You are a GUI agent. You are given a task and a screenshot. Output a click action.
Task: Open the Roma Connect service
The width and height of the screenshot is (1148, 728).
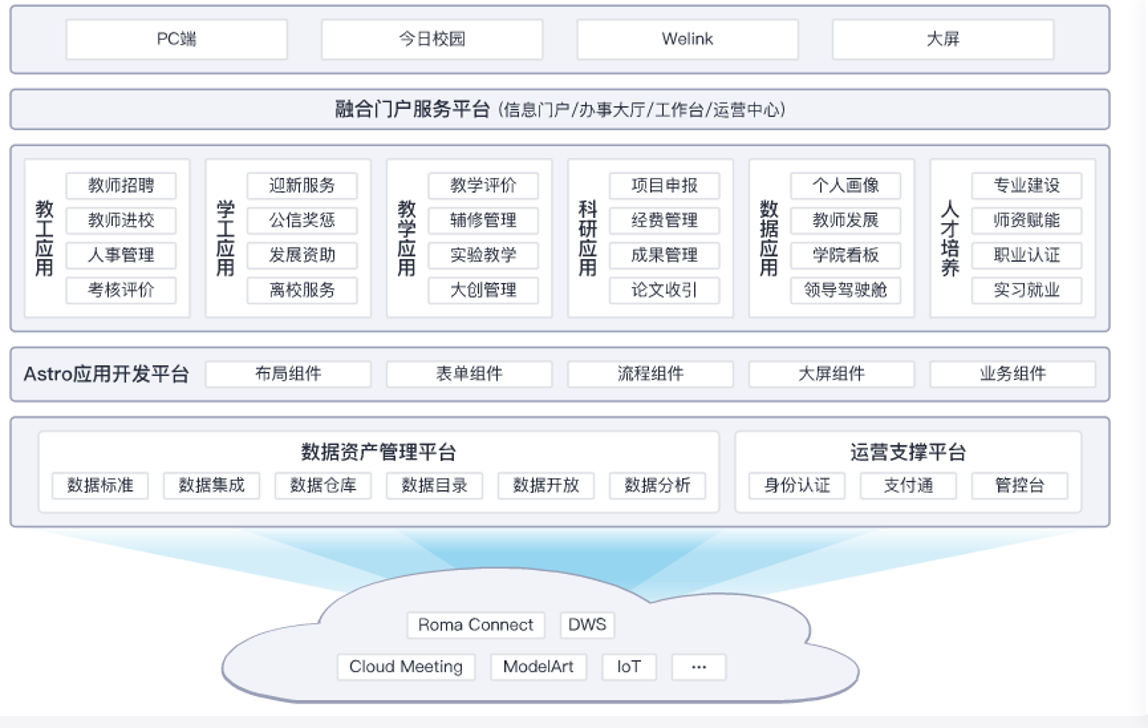pyautogui.click(x=475, y=624)
